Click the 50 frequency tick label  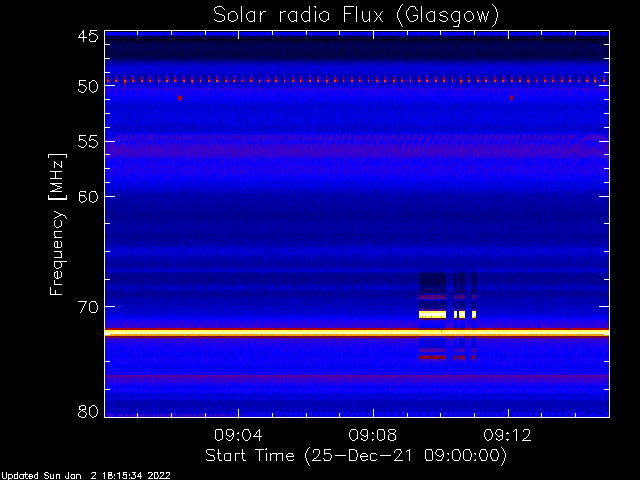click(x=88, y=87)
